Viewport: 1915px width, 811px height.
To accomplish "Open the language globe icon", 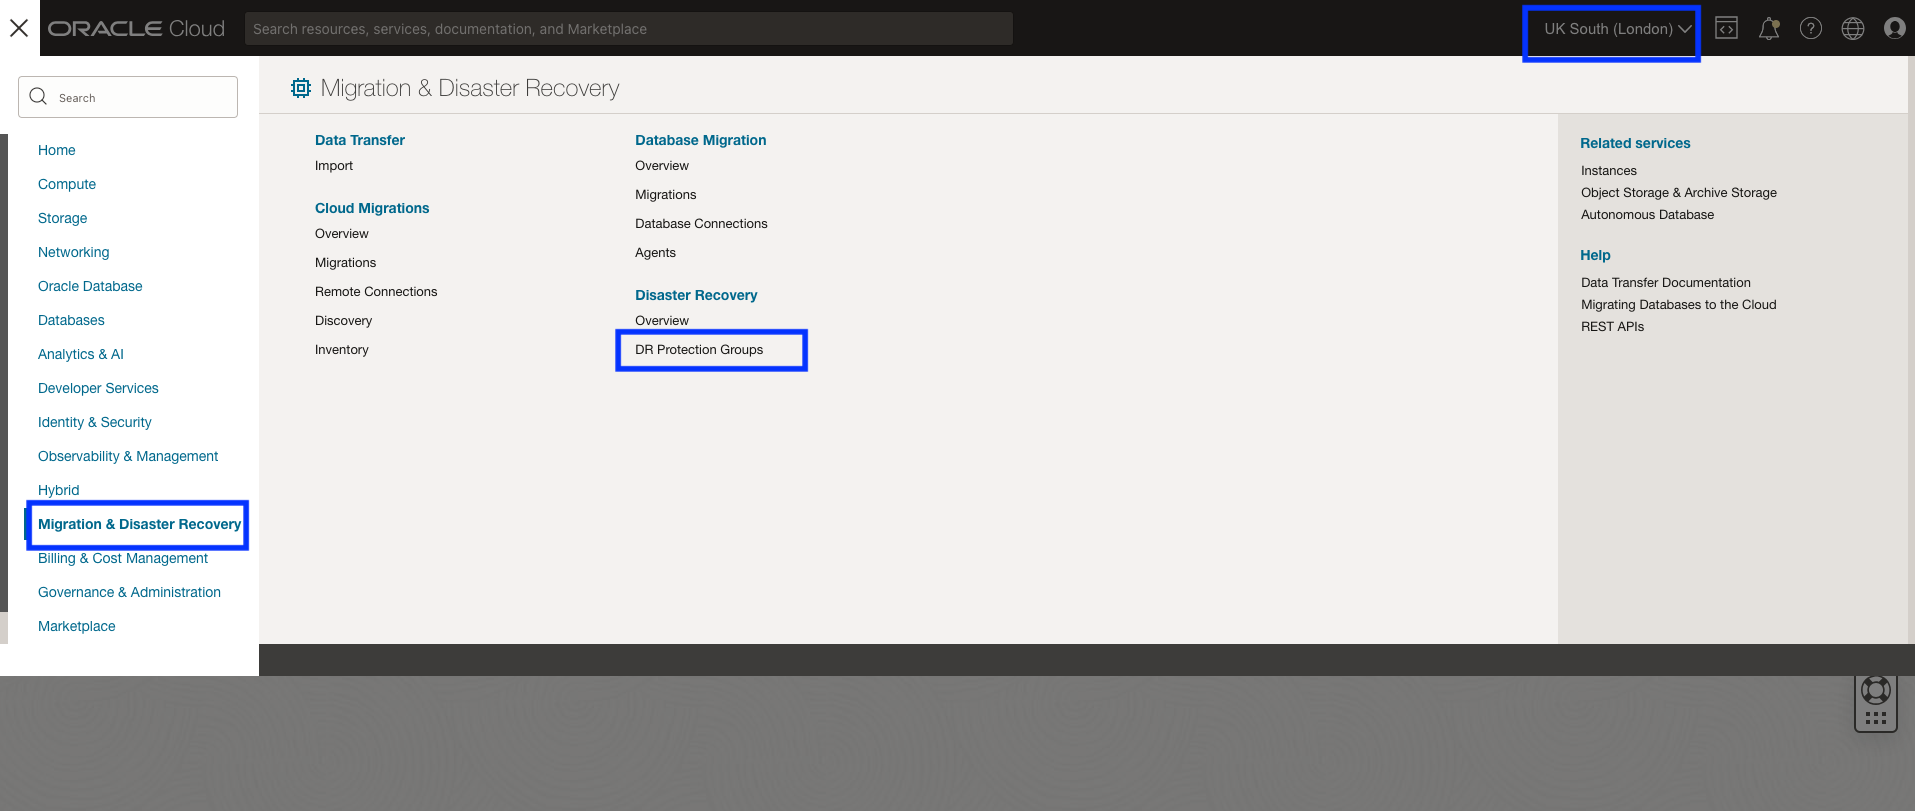I will click(1853, 29).
